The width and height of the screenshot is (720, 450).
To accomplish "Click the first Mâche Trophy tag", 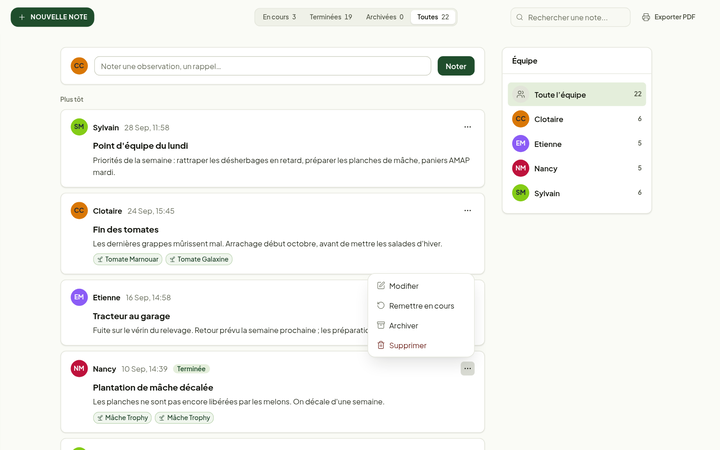I will coord(122,418).
